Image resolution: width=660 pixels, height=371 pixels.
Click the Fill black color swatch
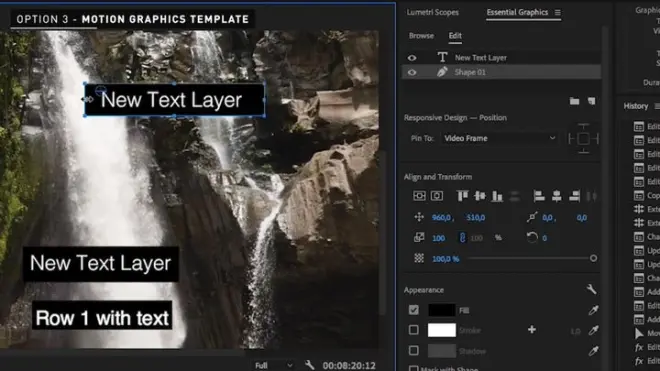pos(442,310)
